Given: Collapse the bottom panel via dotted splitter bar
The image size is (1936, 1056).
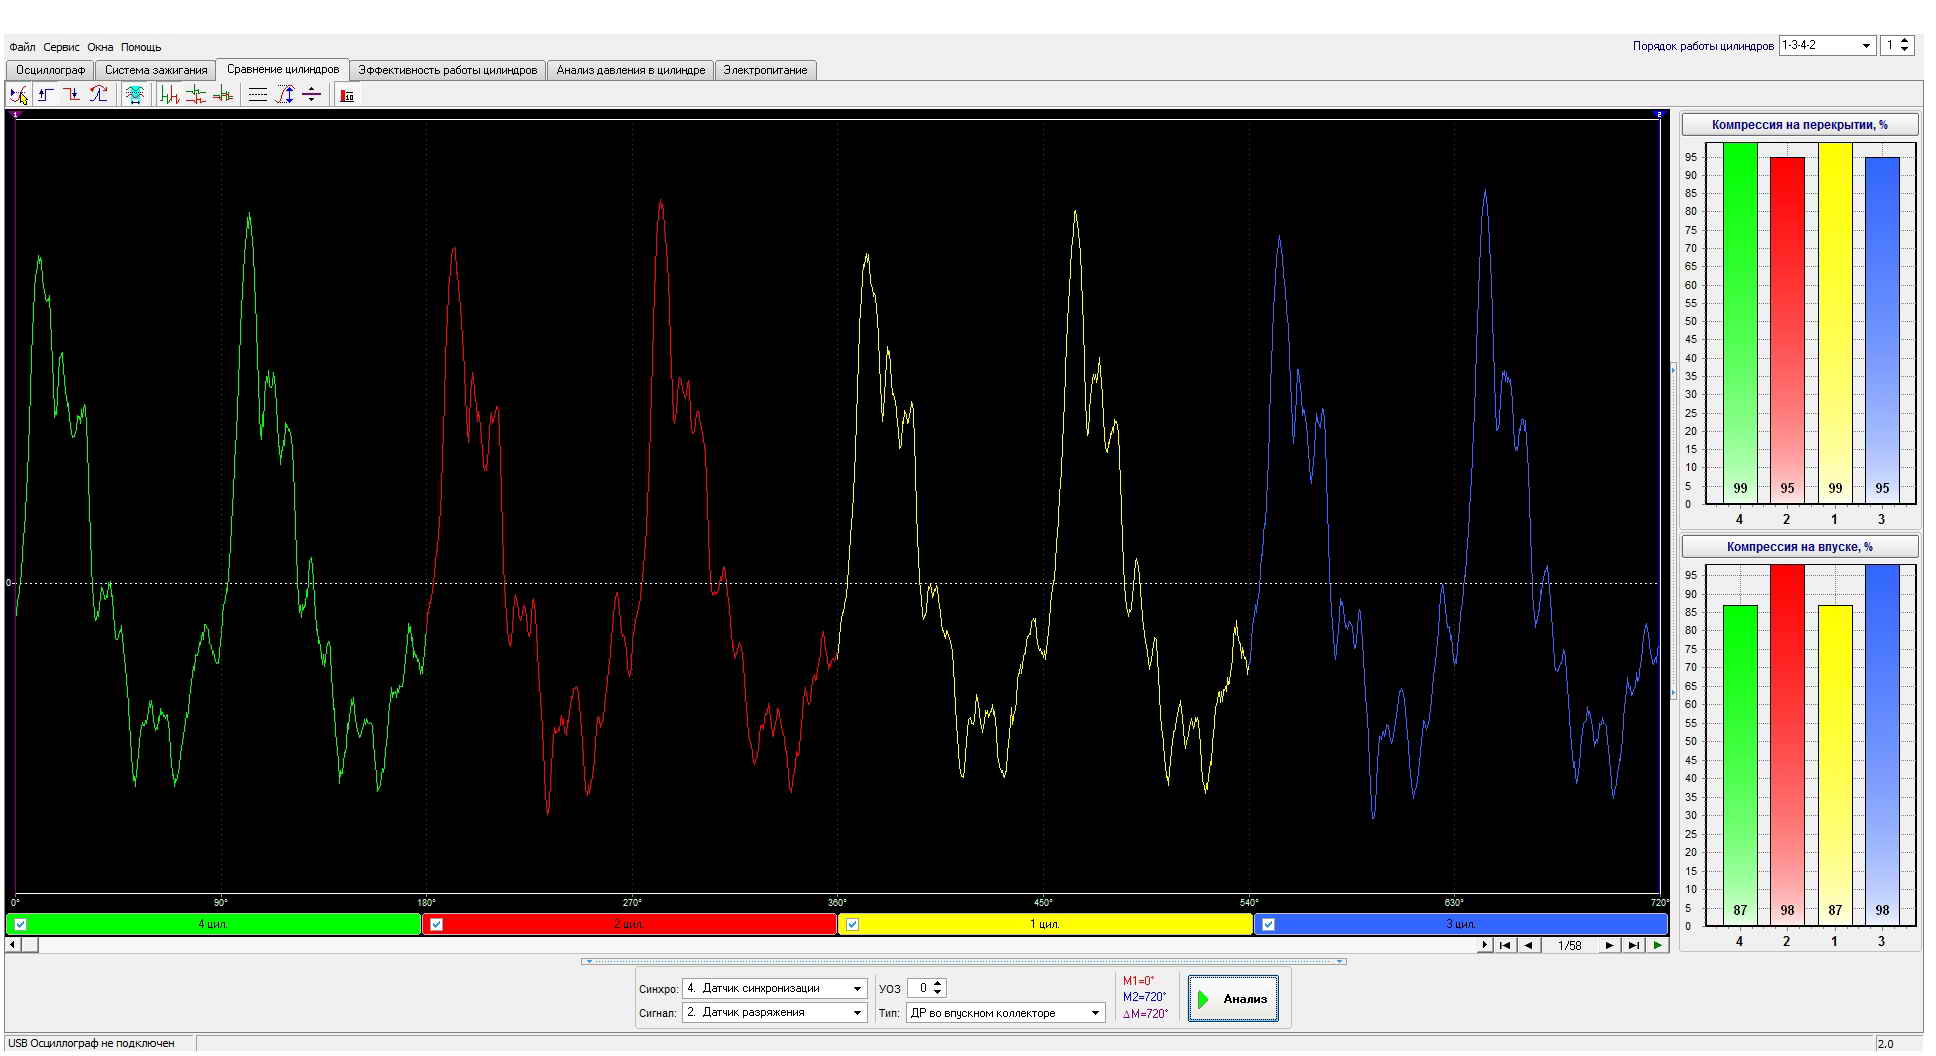Looking at the screenshot, I should click(x=963, y=962).
